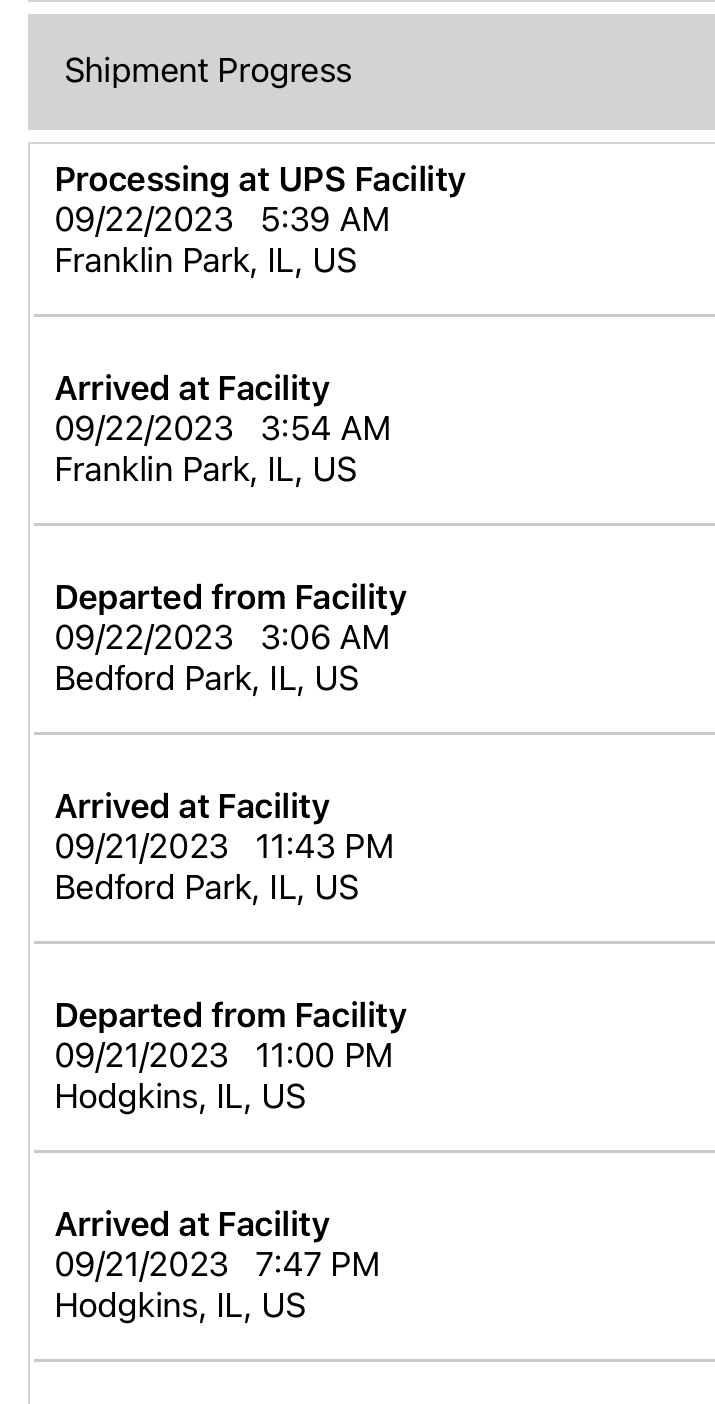Tap Bedford Park location under 3:06 AM departure

pos(206,679)
